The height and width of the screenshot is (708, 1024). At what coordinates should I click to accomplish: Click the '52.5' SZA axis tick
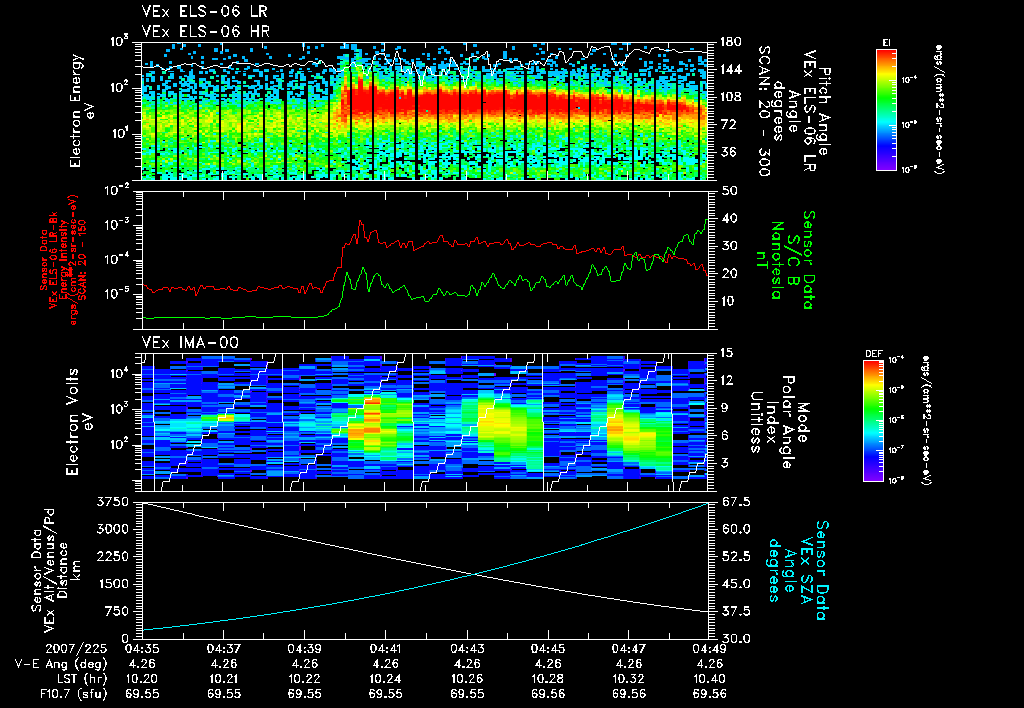[x=734, y=556]
